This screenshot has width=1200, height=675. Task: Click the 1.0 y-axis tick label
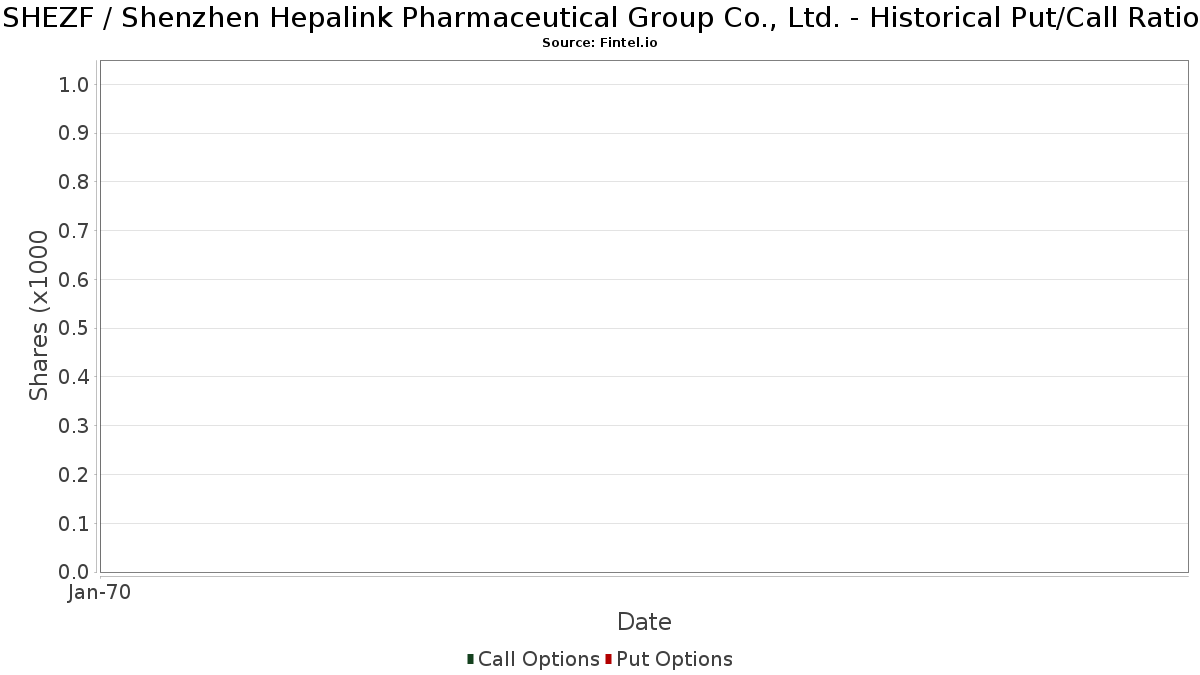(x=75, y=85)
